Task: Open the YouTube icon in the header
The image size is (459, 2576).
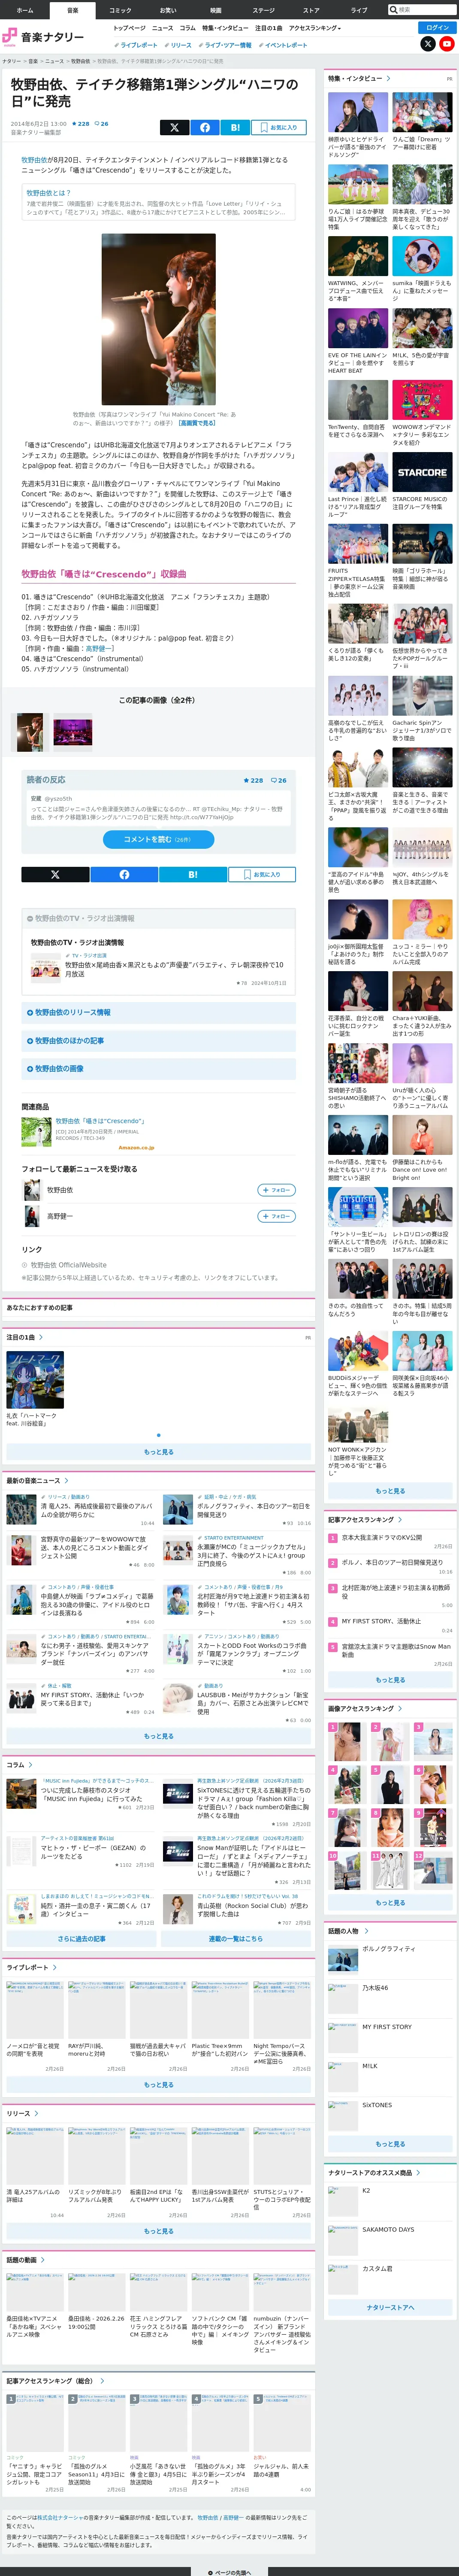Action: (x=446, y=44)
